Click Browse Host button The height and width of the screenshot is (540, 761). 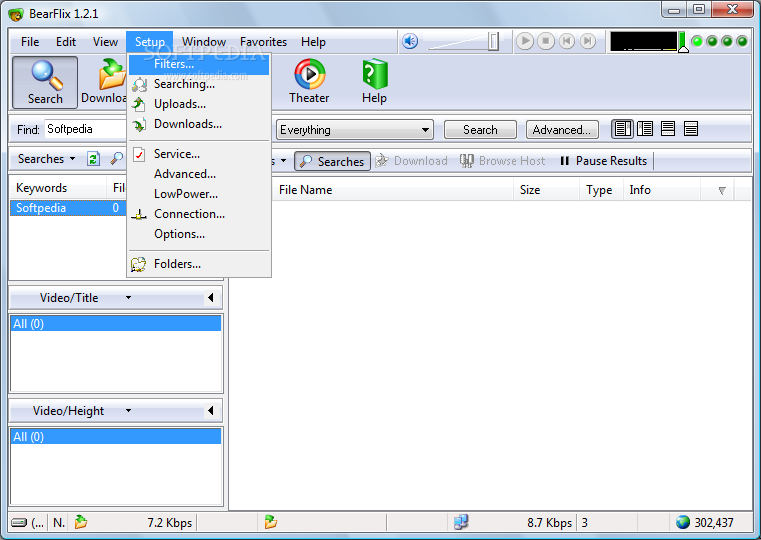tap(503, 161)
